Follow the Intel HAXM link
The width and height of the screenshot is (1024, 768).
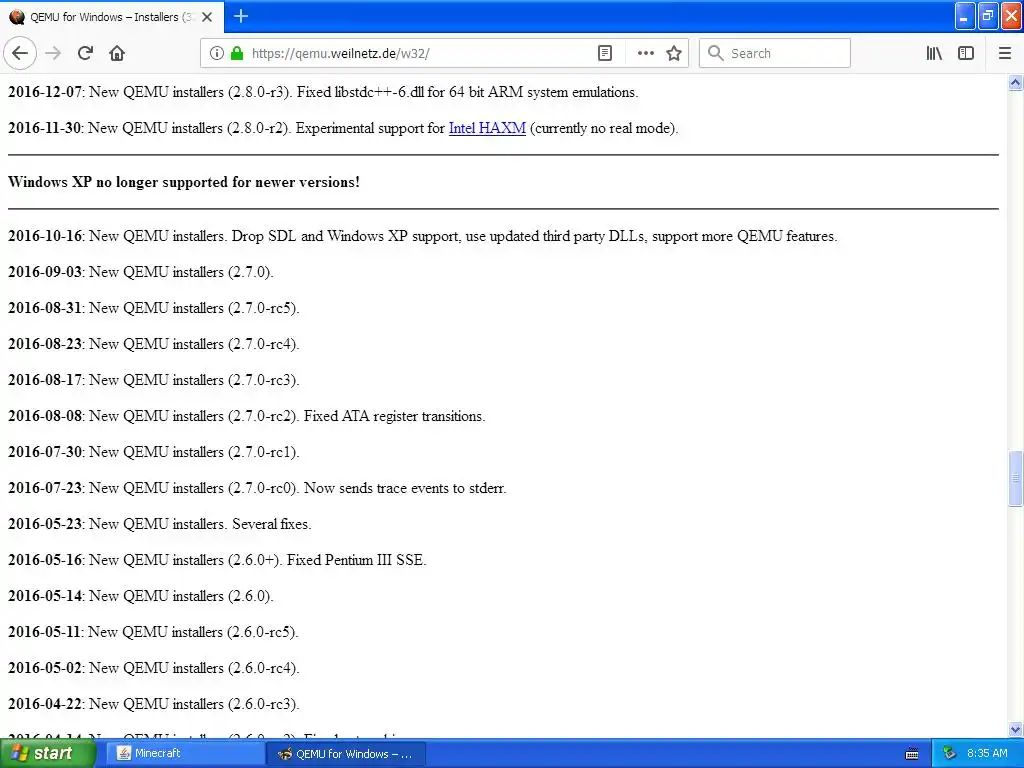(487, 128)
